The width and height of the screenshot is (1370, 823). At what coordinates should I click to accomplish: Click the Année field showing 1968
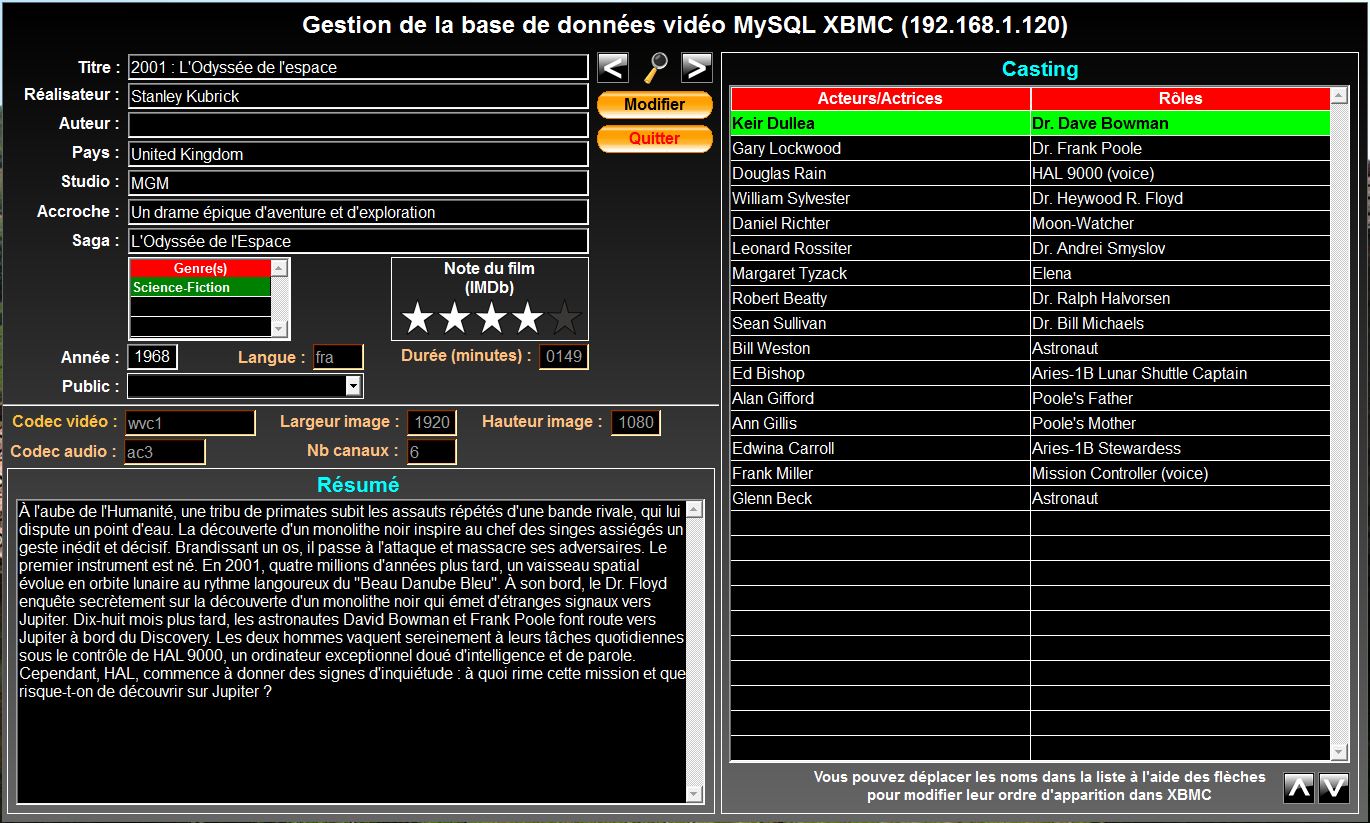[x=152, y=357]
